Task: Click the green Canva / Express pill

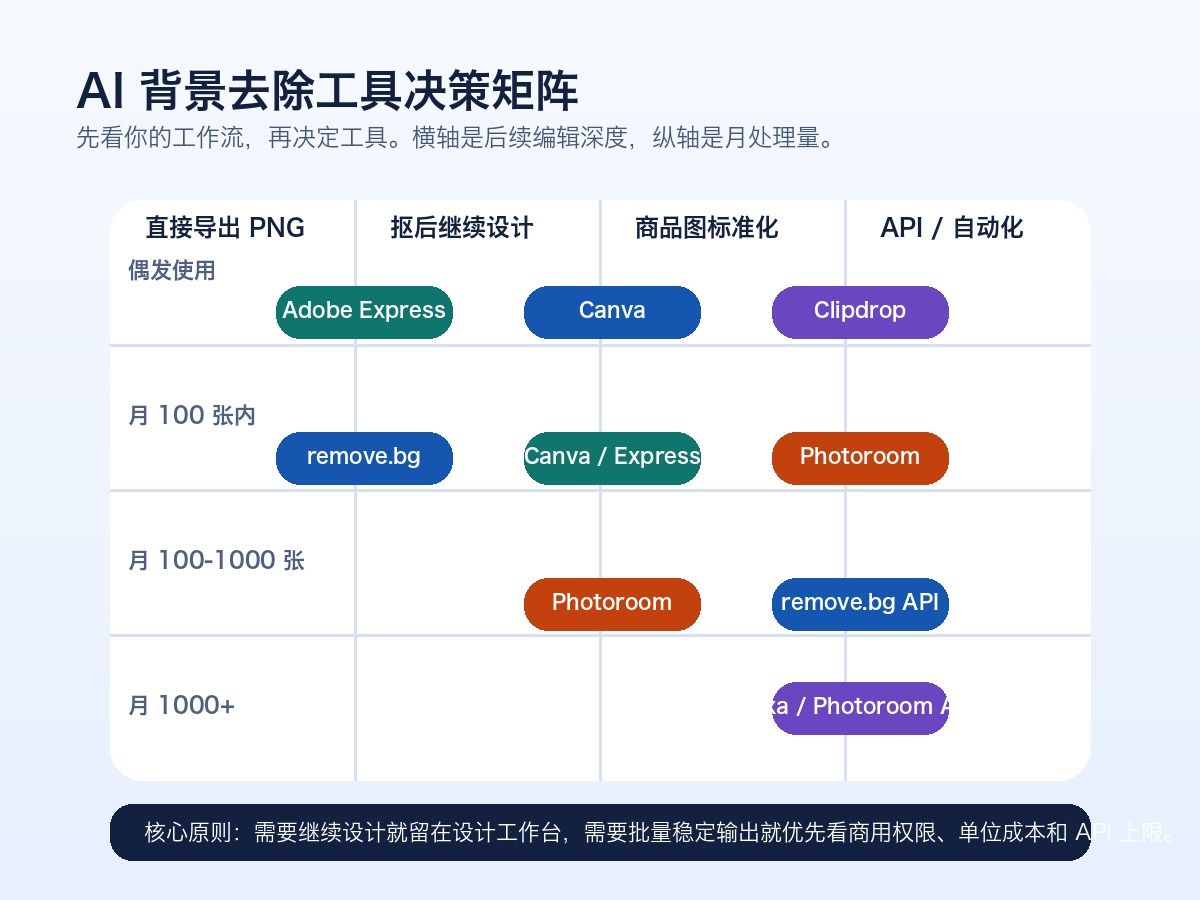Action: (612, 457)
